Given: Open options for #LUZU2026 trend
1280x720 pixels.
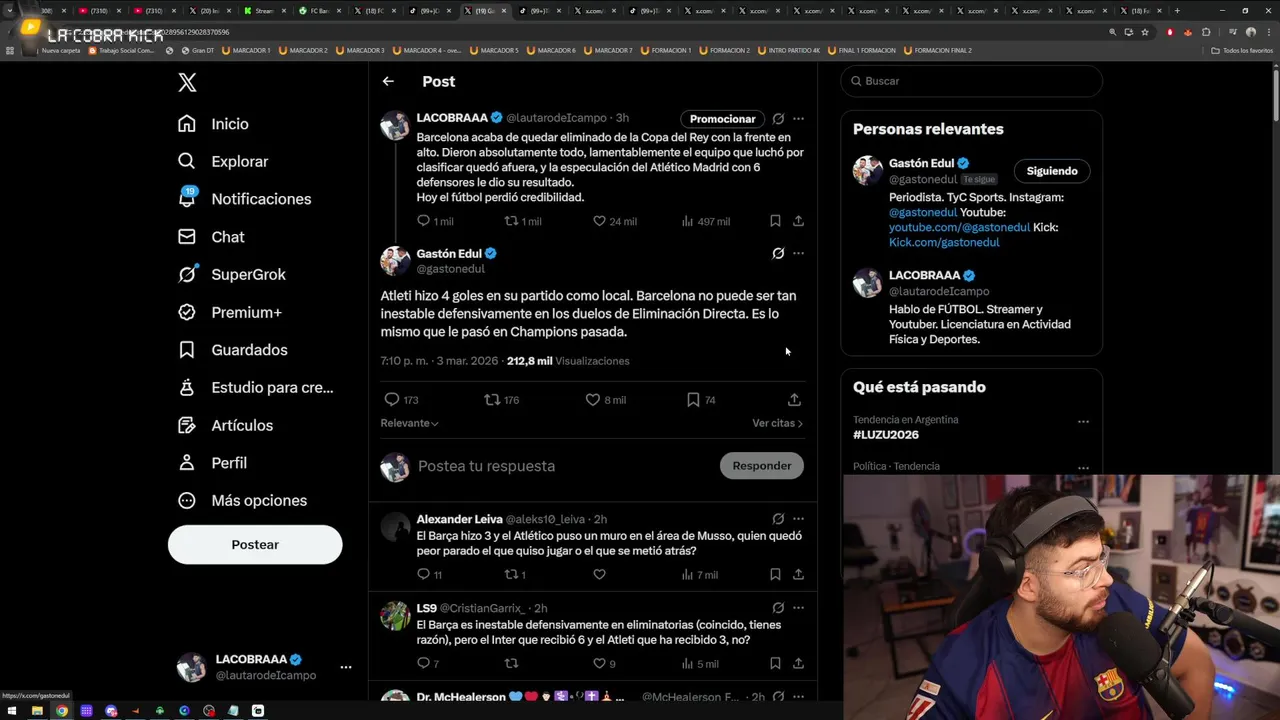Looking at the screenshot, I should (x=1083, y=422).
